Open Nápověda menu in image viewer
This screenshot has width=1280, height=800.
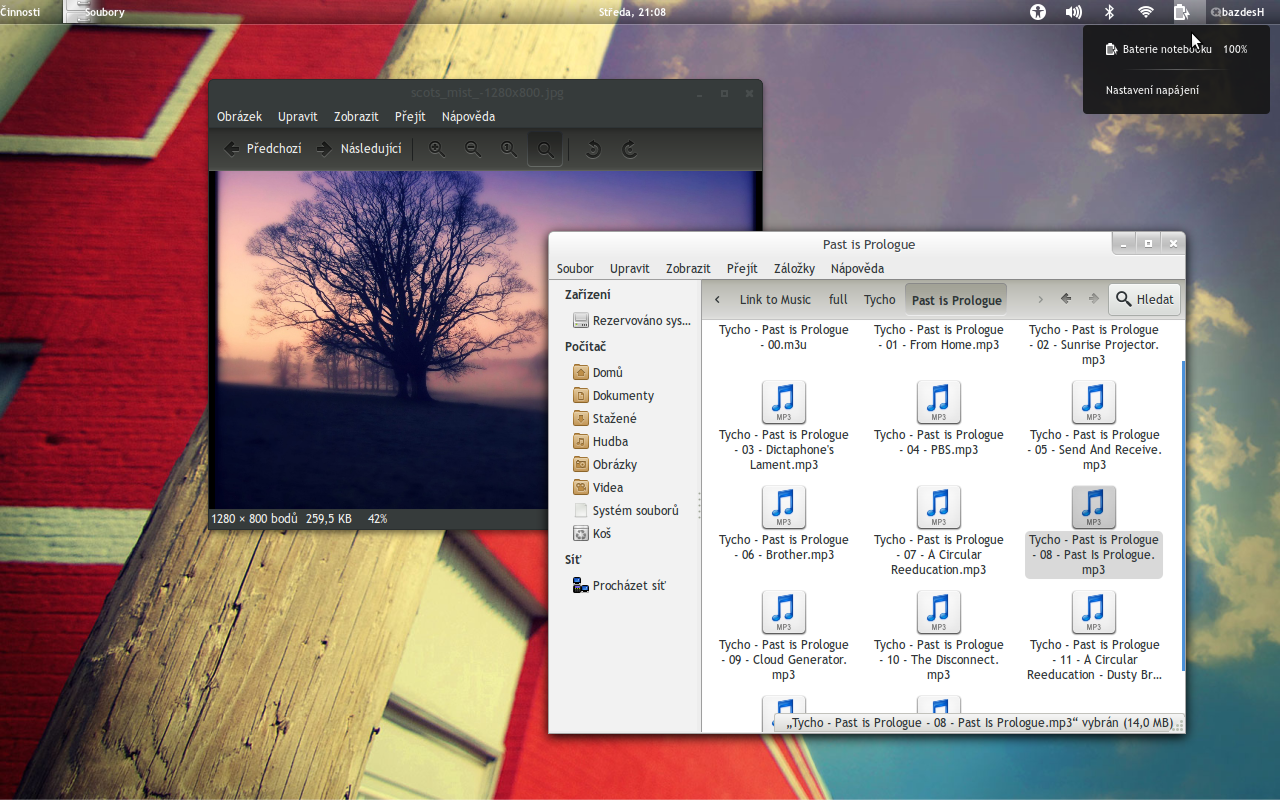pyautogui.click(x=468, y=116)
